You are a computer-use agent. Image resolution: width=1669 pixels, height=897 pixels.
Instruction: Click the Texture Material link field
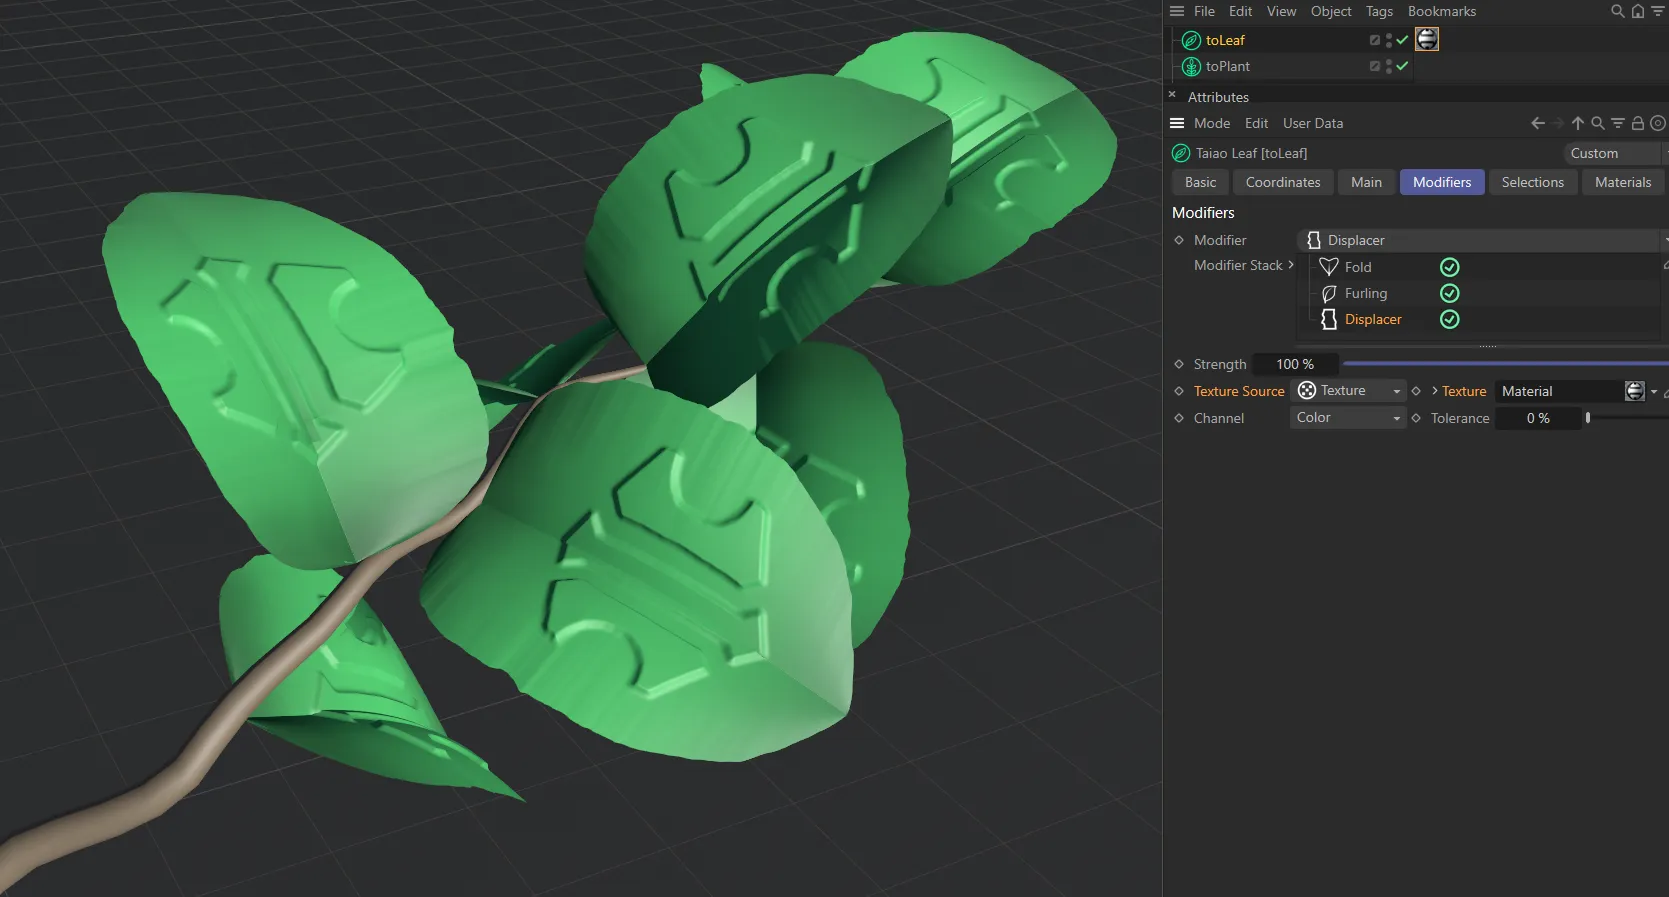tap(1560, 391)
